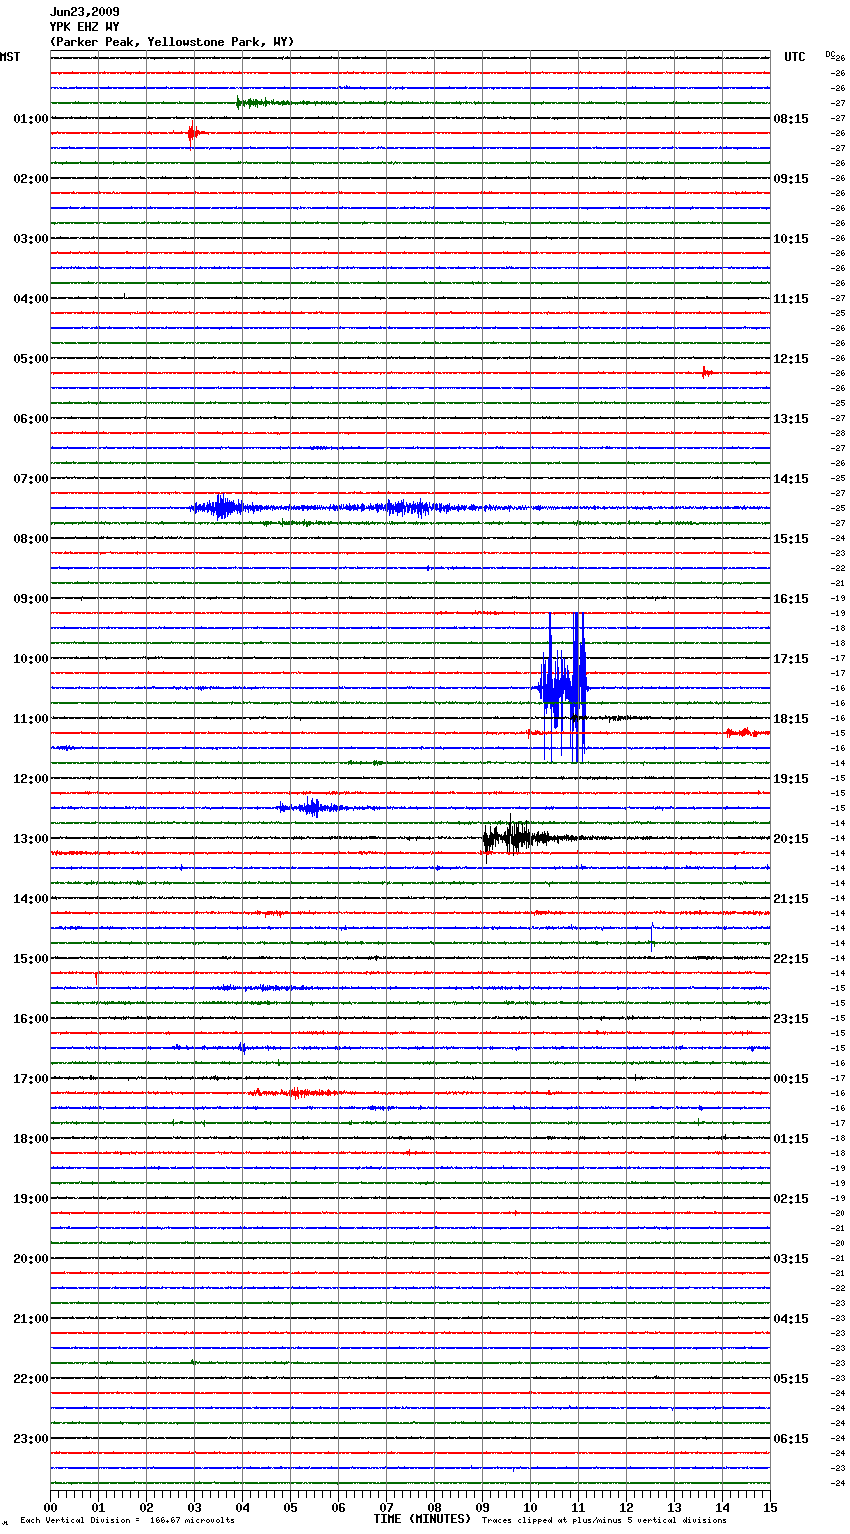Select the 08:00 MST time label
The height and width of the screenshot is (1534, 850).
tap(31, 538)
